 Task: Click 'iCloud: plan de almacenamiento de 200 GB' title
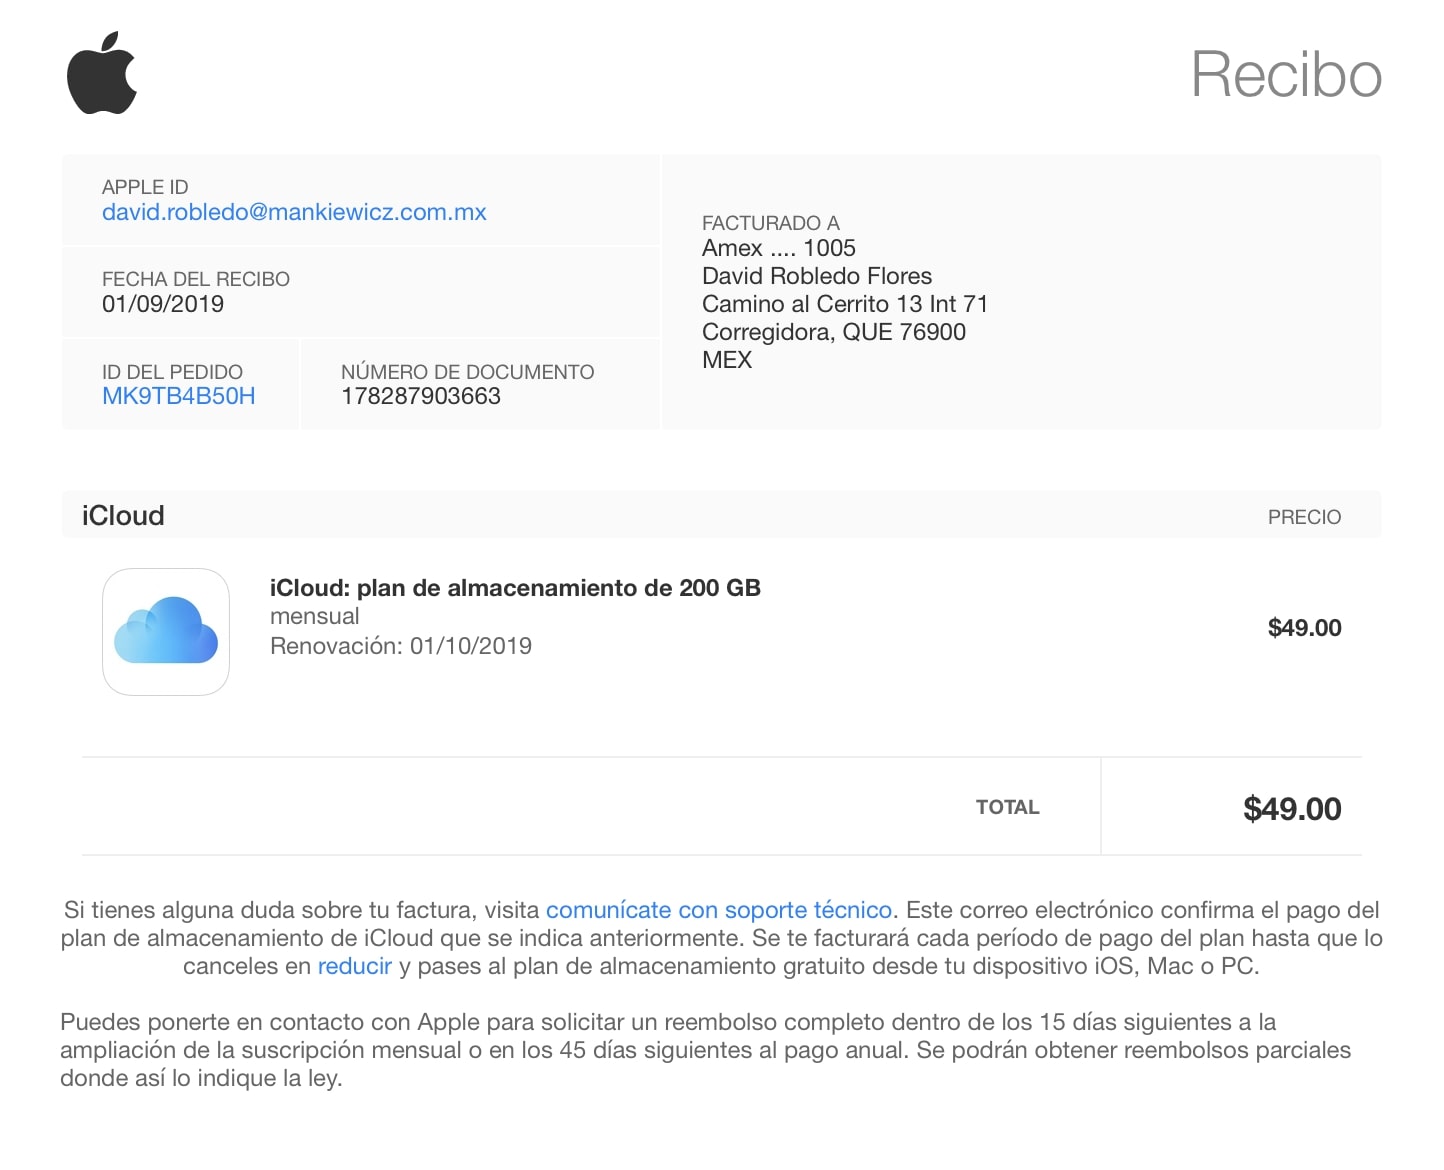pyautogui.click(x=515, y=588)
